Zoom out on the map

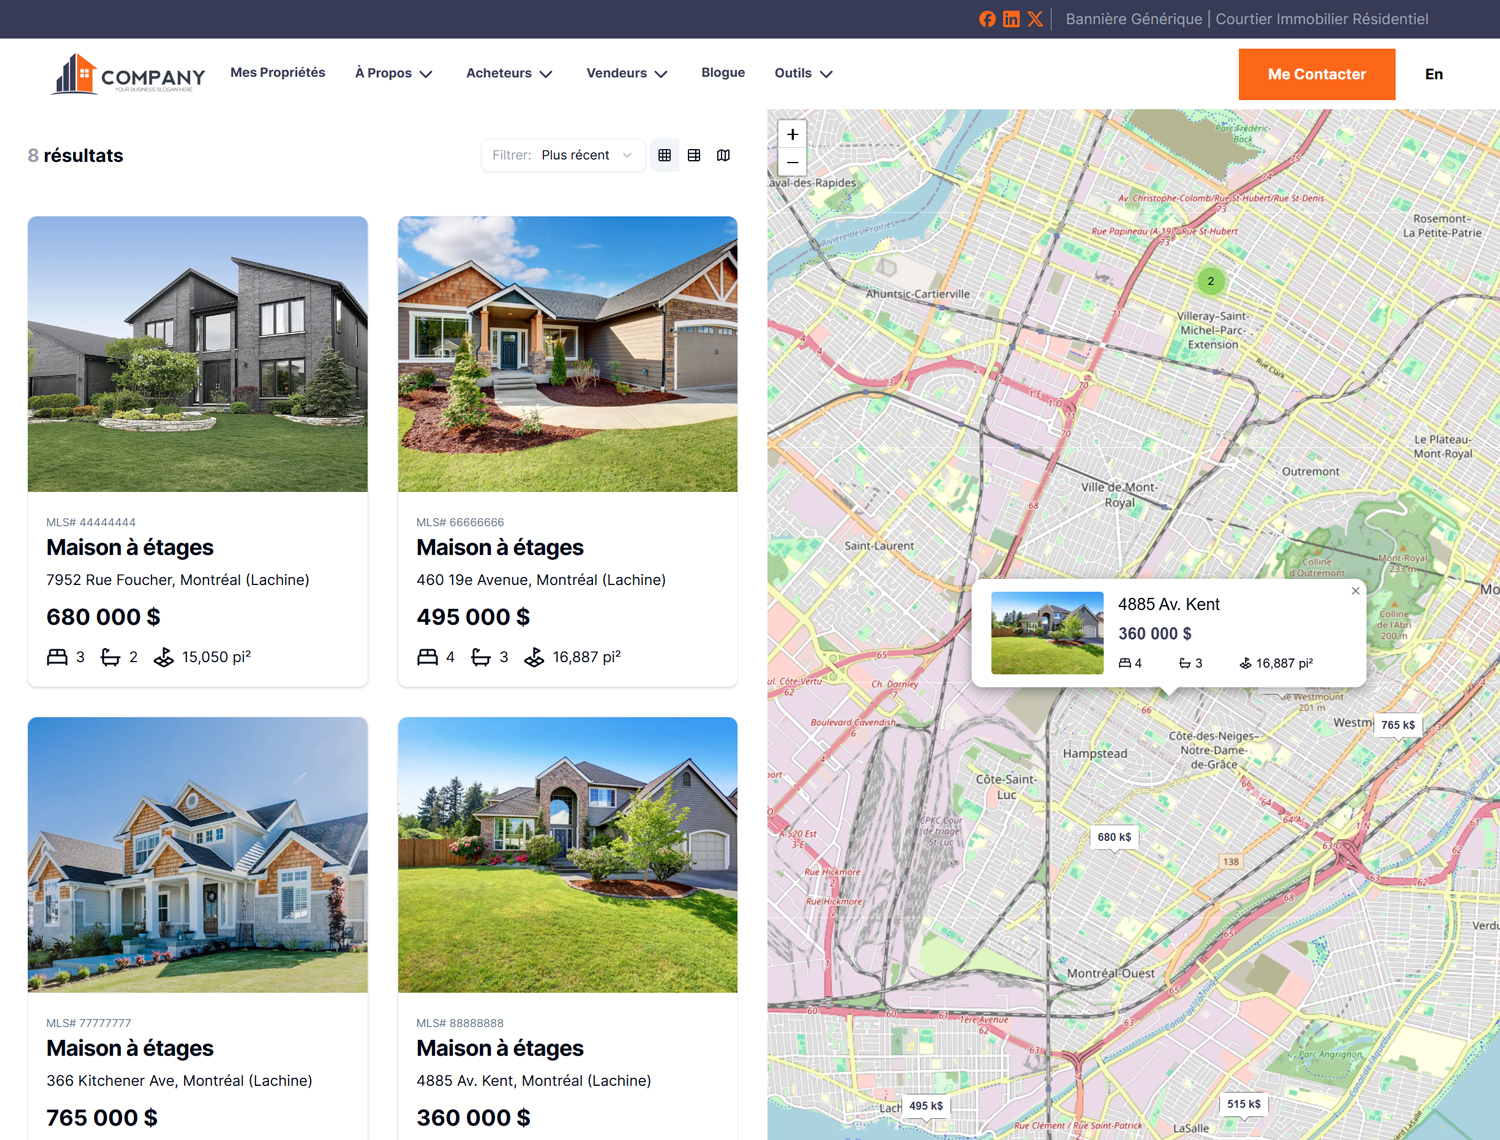(791, 162)
